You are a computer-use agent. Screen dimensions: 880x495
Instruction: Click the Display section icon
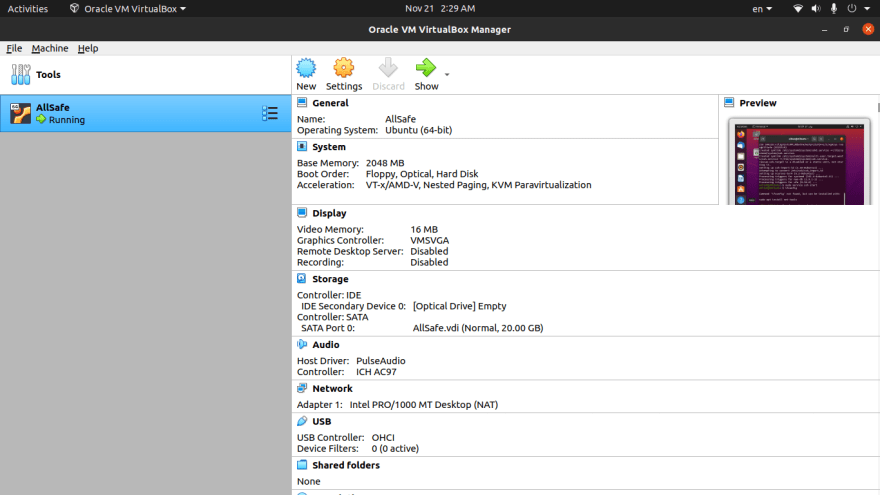coord(302,213)
